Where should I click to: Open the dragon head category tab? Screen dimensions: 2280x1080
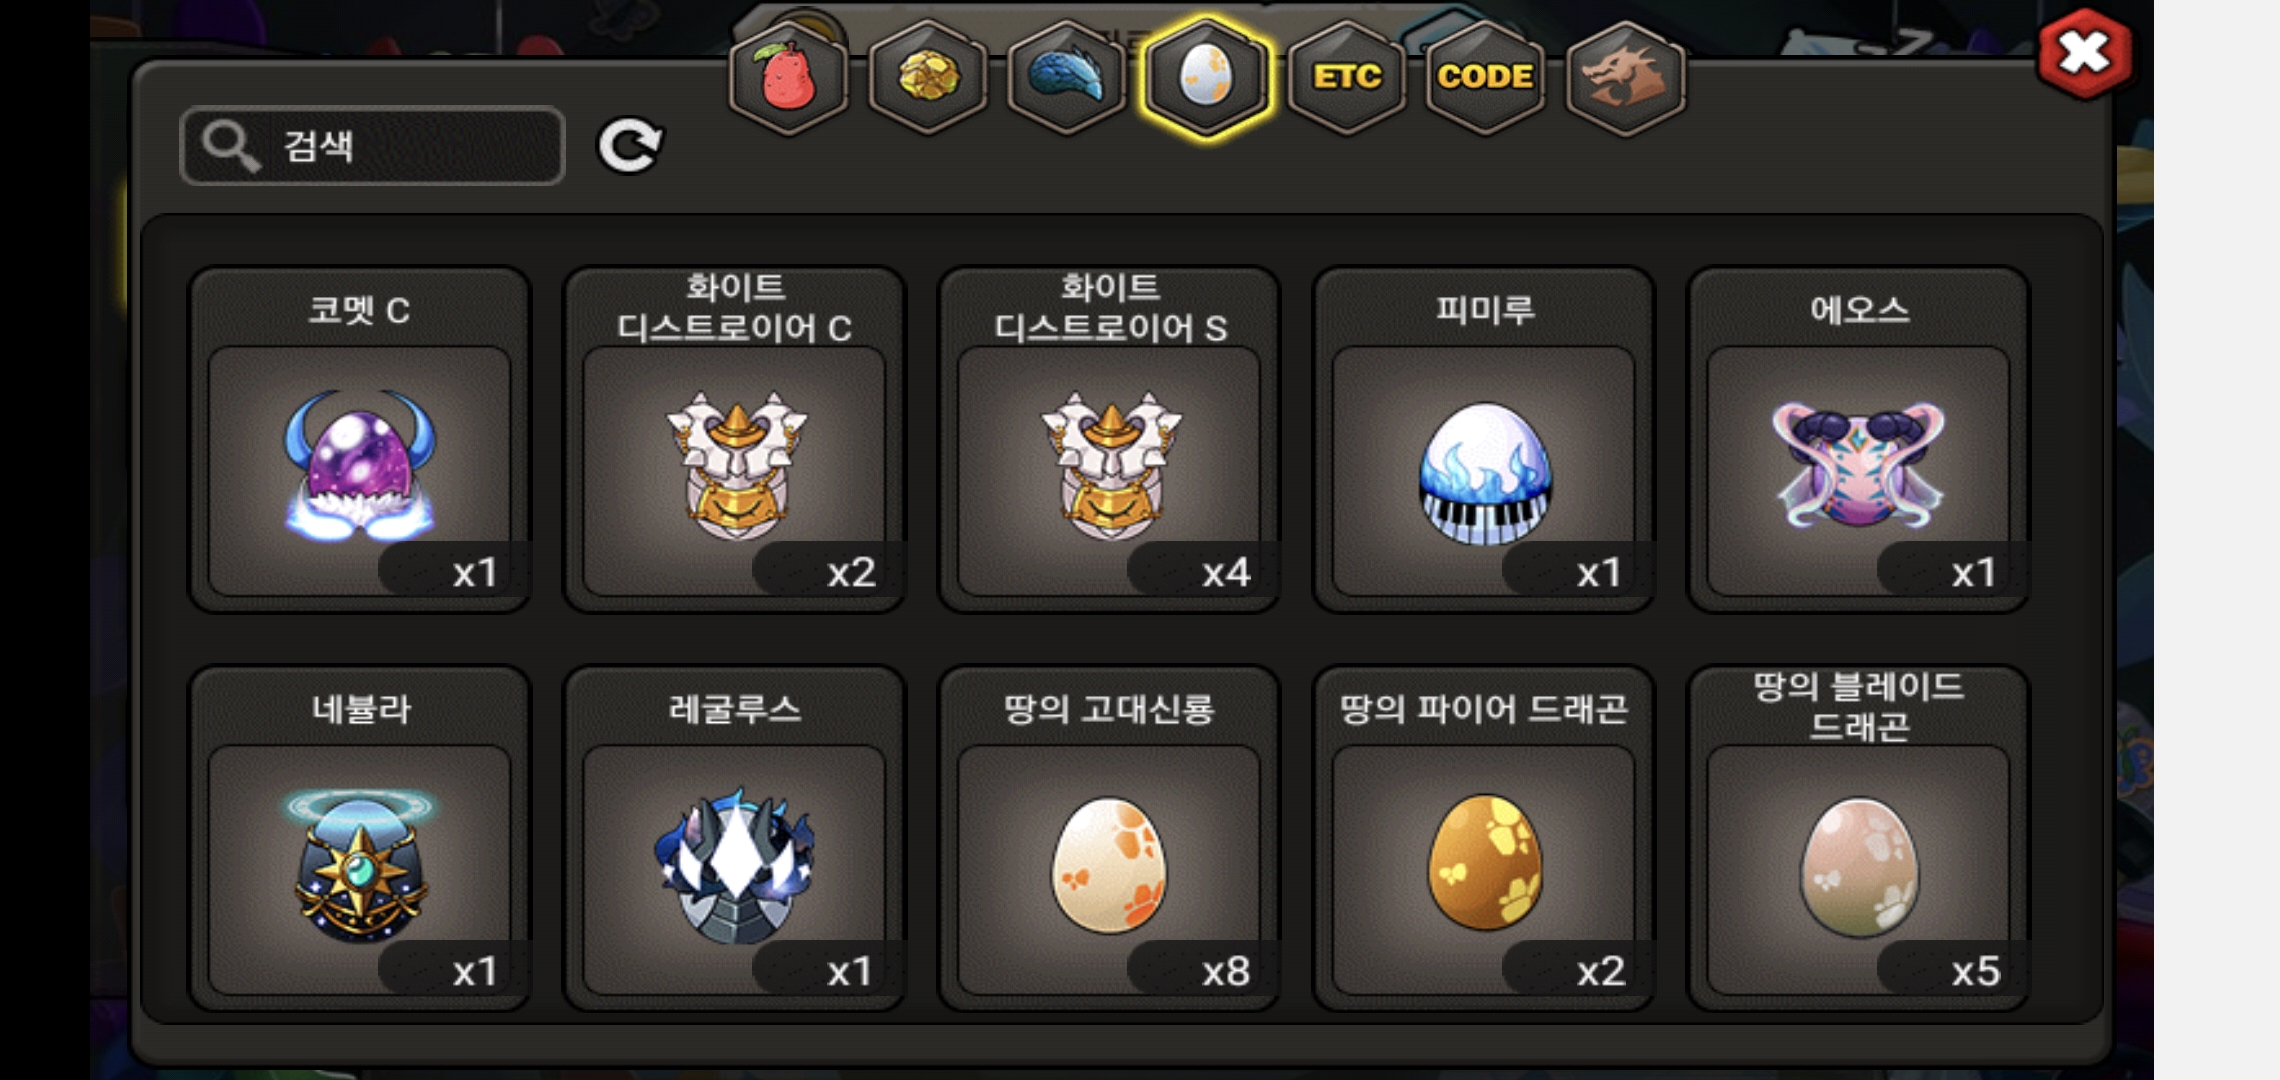click(1625, 77)
